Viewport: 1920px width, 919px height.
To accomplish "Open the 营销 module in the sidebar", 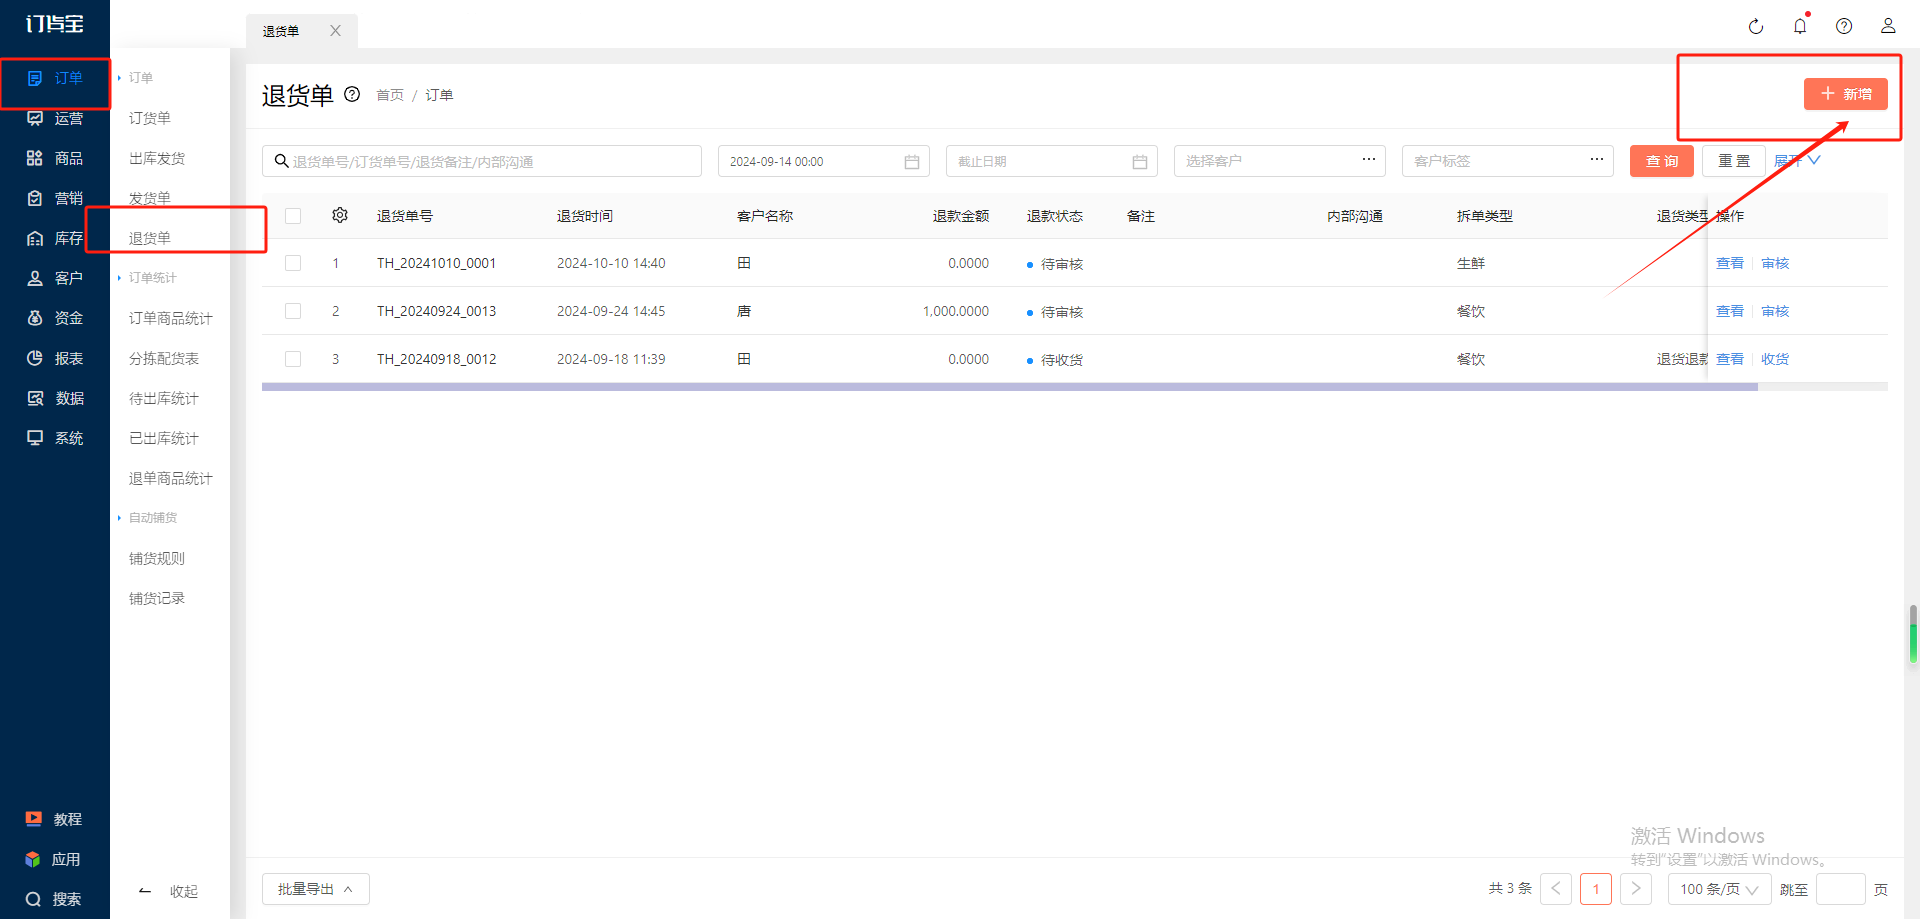I will [x=55, y=198].
